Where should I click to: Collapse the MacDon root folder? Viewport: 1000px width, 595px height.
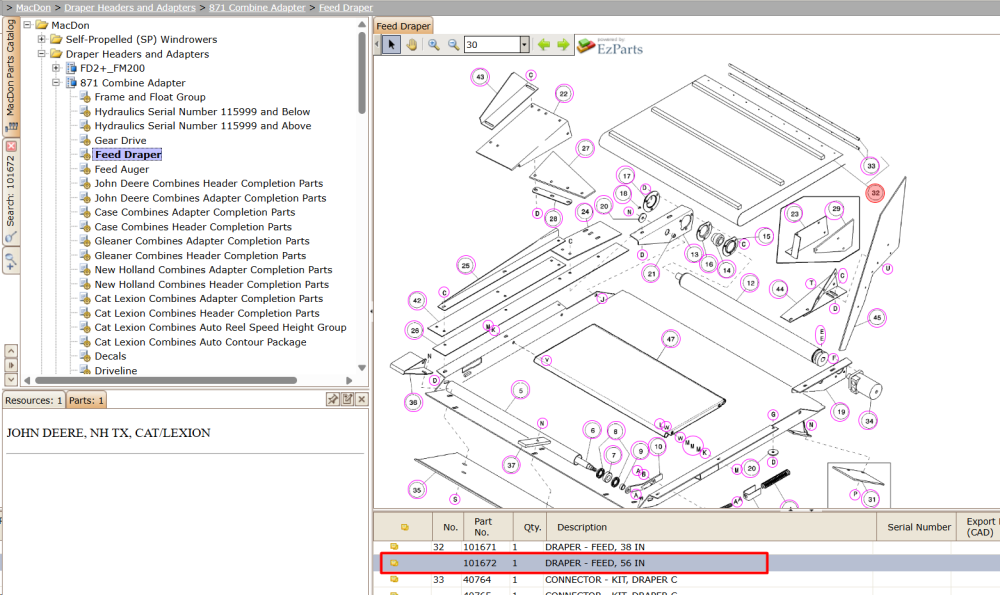pos(27,25)
